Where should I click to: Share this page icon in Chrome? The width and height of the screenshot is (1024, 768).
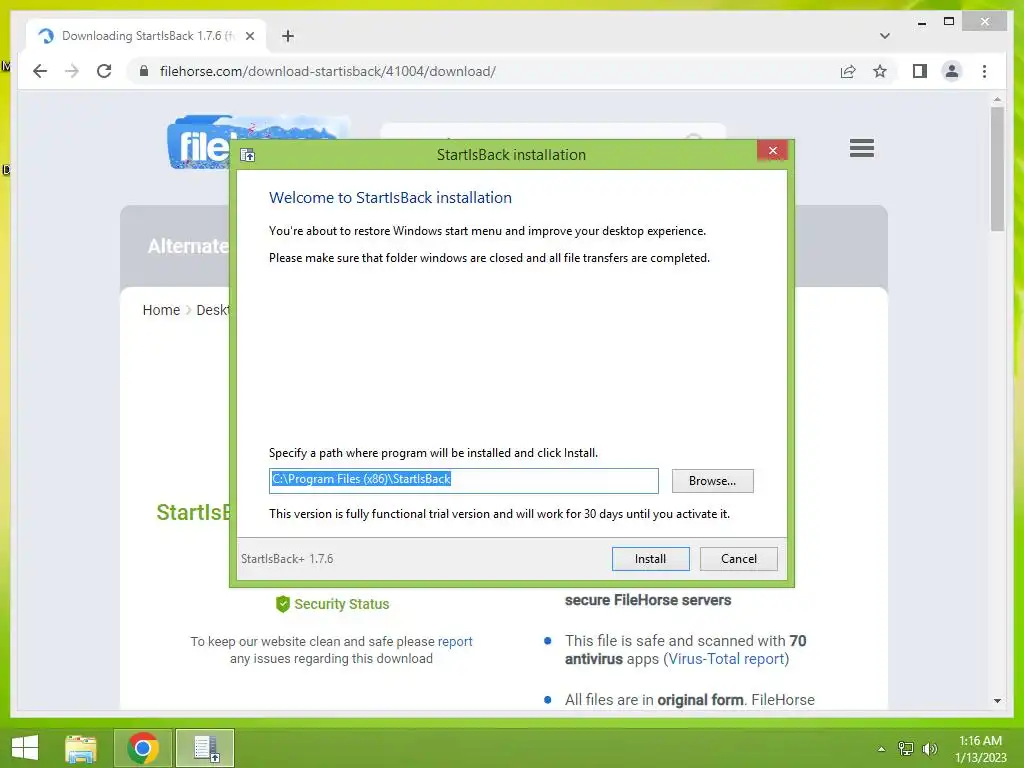tap(848, 71)
